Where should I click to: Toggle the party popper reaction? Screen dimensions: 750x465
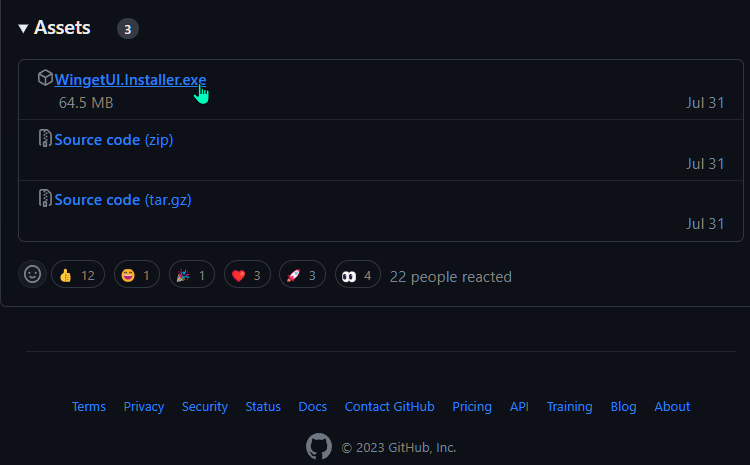[x=192, y=275]
